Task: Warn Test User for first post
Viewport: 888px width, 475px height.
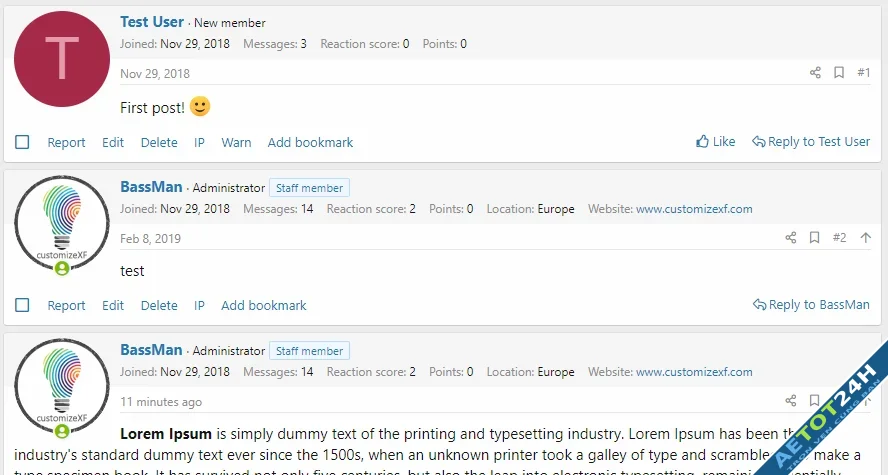Action: [236, 142]
